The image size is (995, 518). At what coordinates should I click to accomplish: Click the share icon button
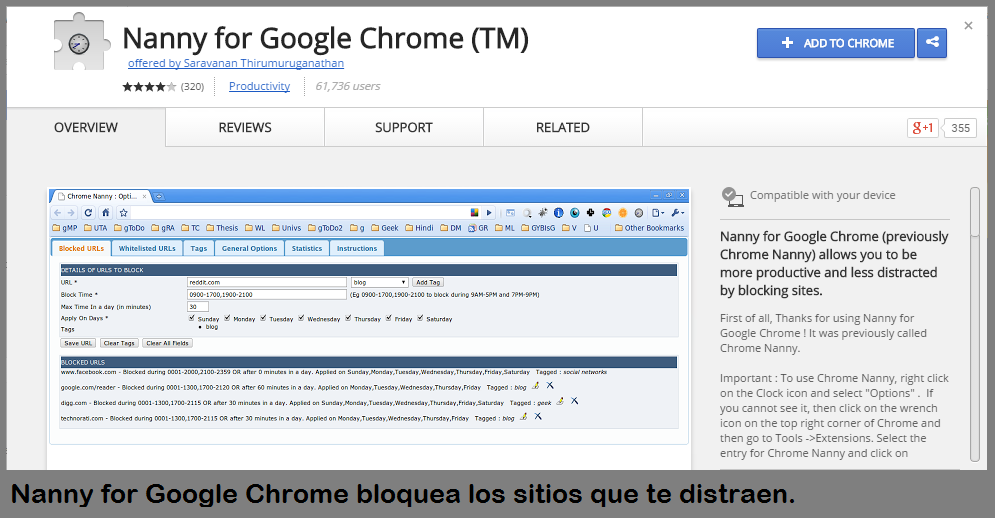point(932,43)
